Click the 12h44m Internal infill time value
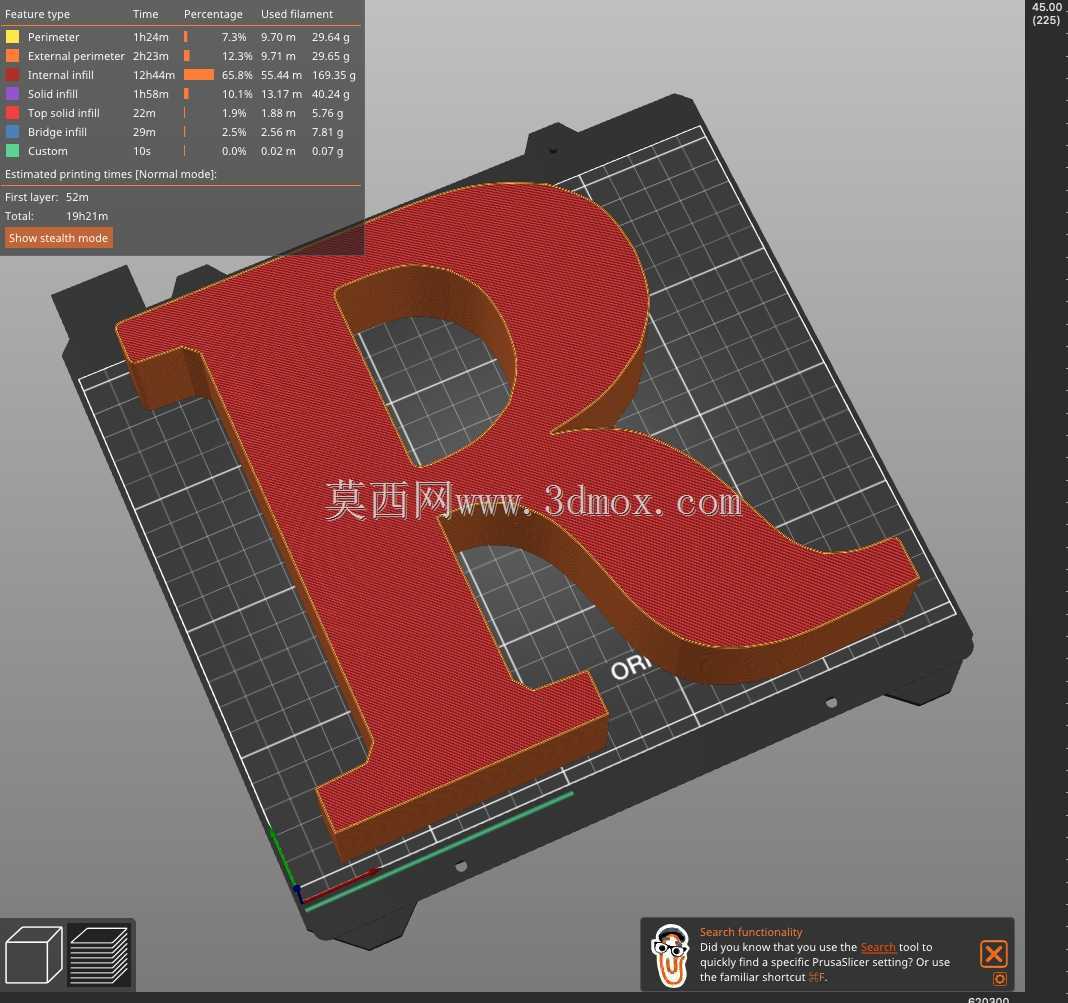This screenshot has width=1068, height=1003. 154,75
